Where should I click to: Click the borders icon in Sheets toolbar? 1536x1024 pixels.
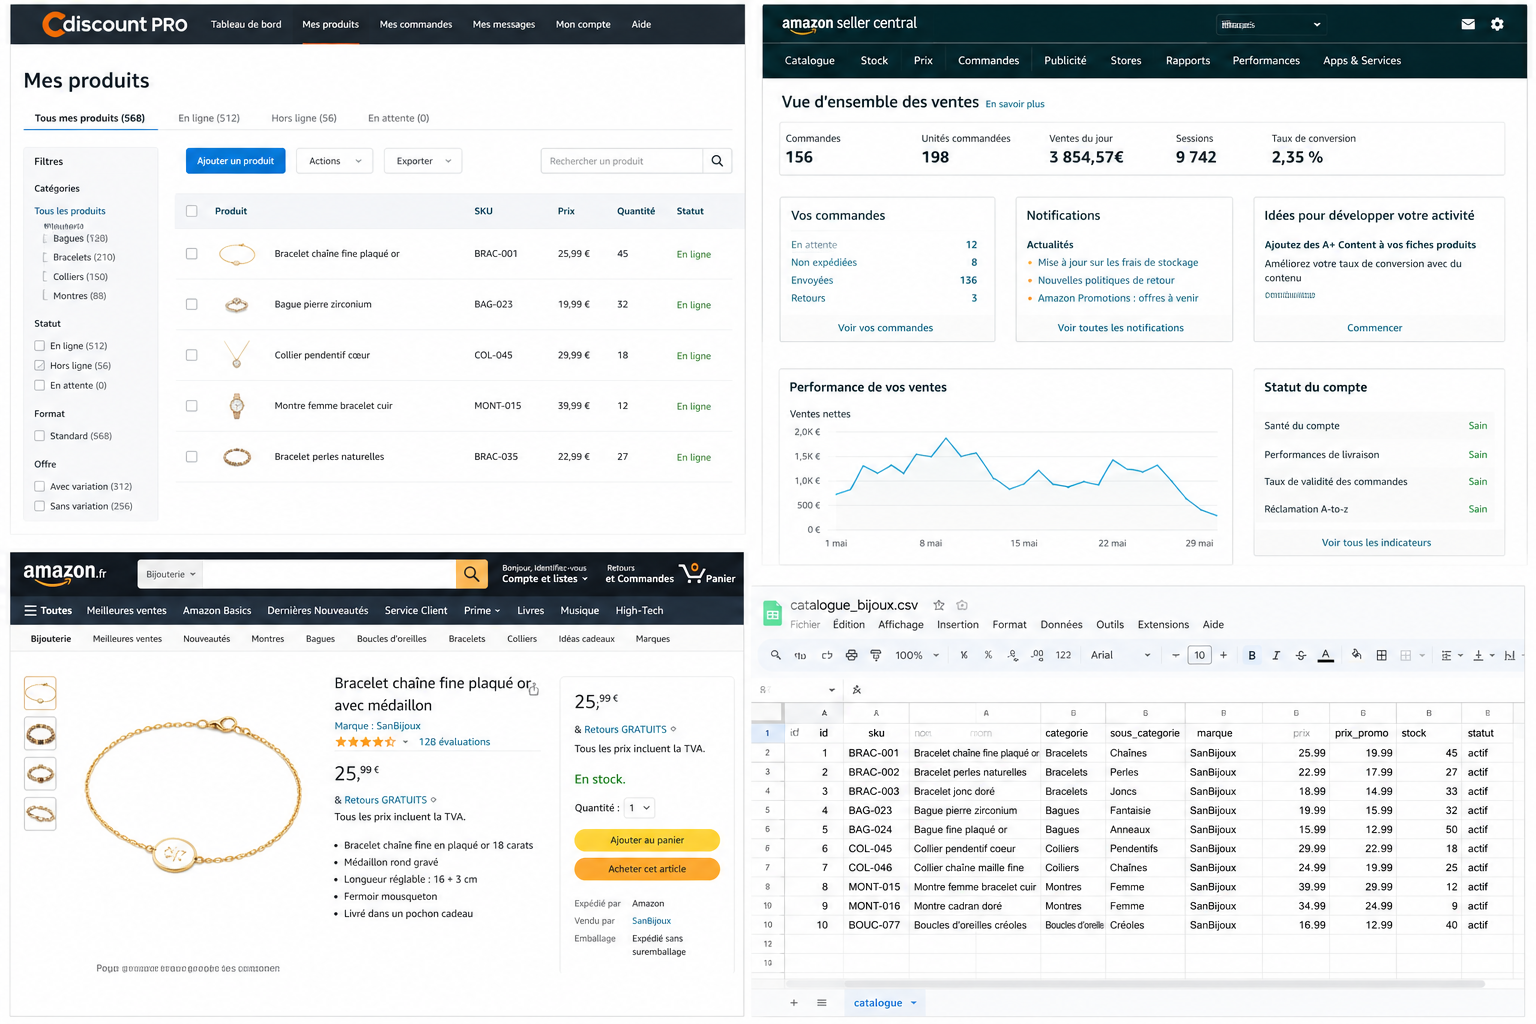click(1381, 655)
